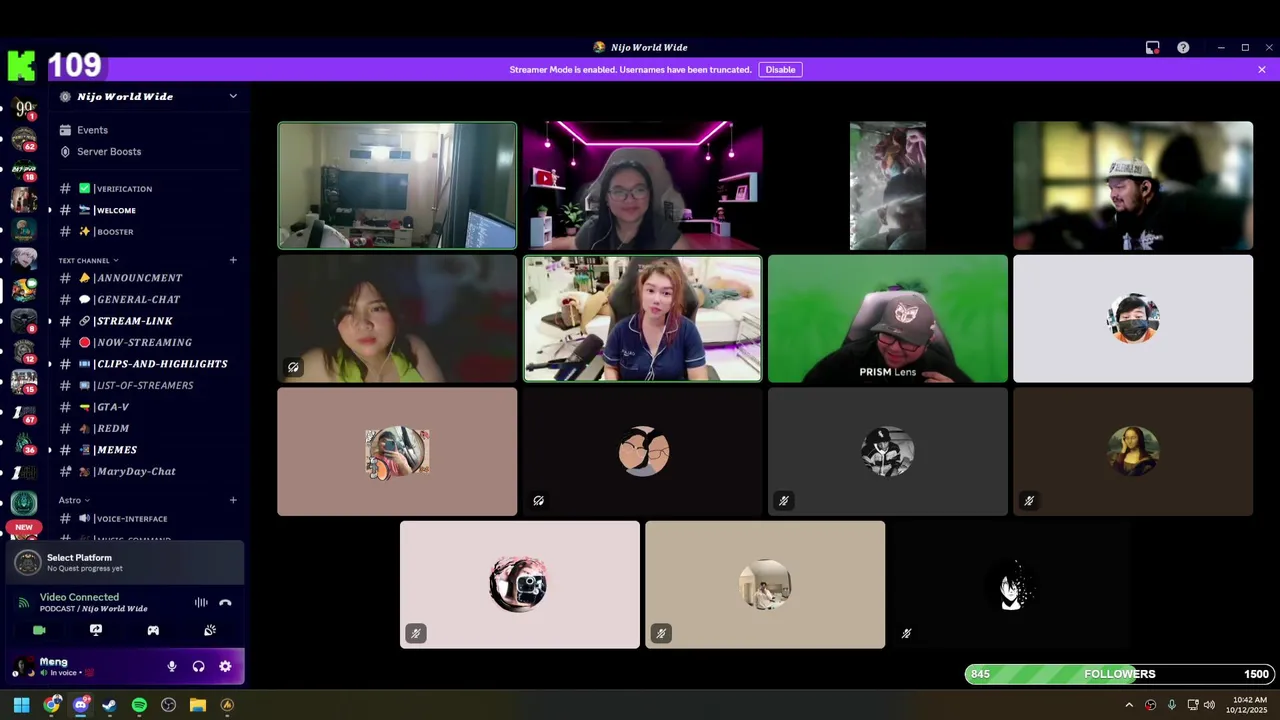Focus the PRISM Lens green screen tile
The image size is (1280, 720).
888,319
